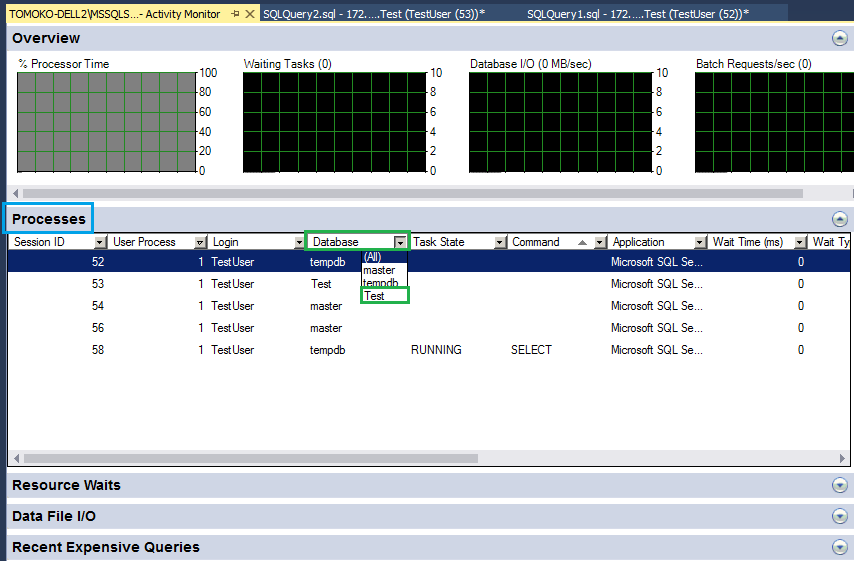854x561 pixels.
Task: Pin the Activity Monitor tab
Action: 235,14
